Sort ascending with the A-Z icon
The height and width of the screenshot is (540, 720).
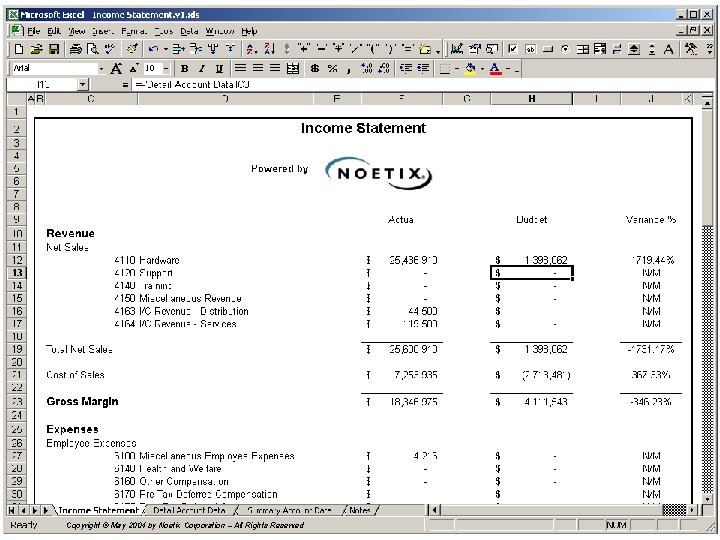pos(251,49)
